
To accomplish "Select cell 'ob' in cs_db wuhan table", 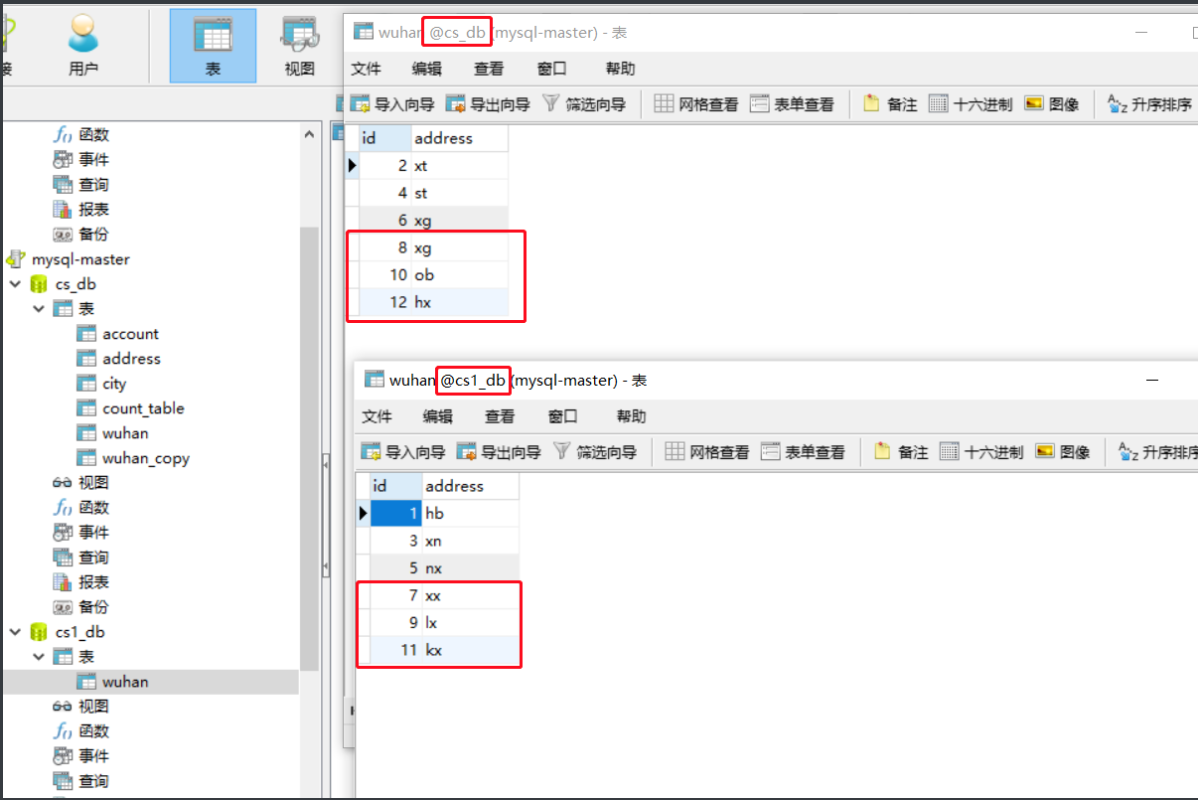I will (x=459, y=274).
